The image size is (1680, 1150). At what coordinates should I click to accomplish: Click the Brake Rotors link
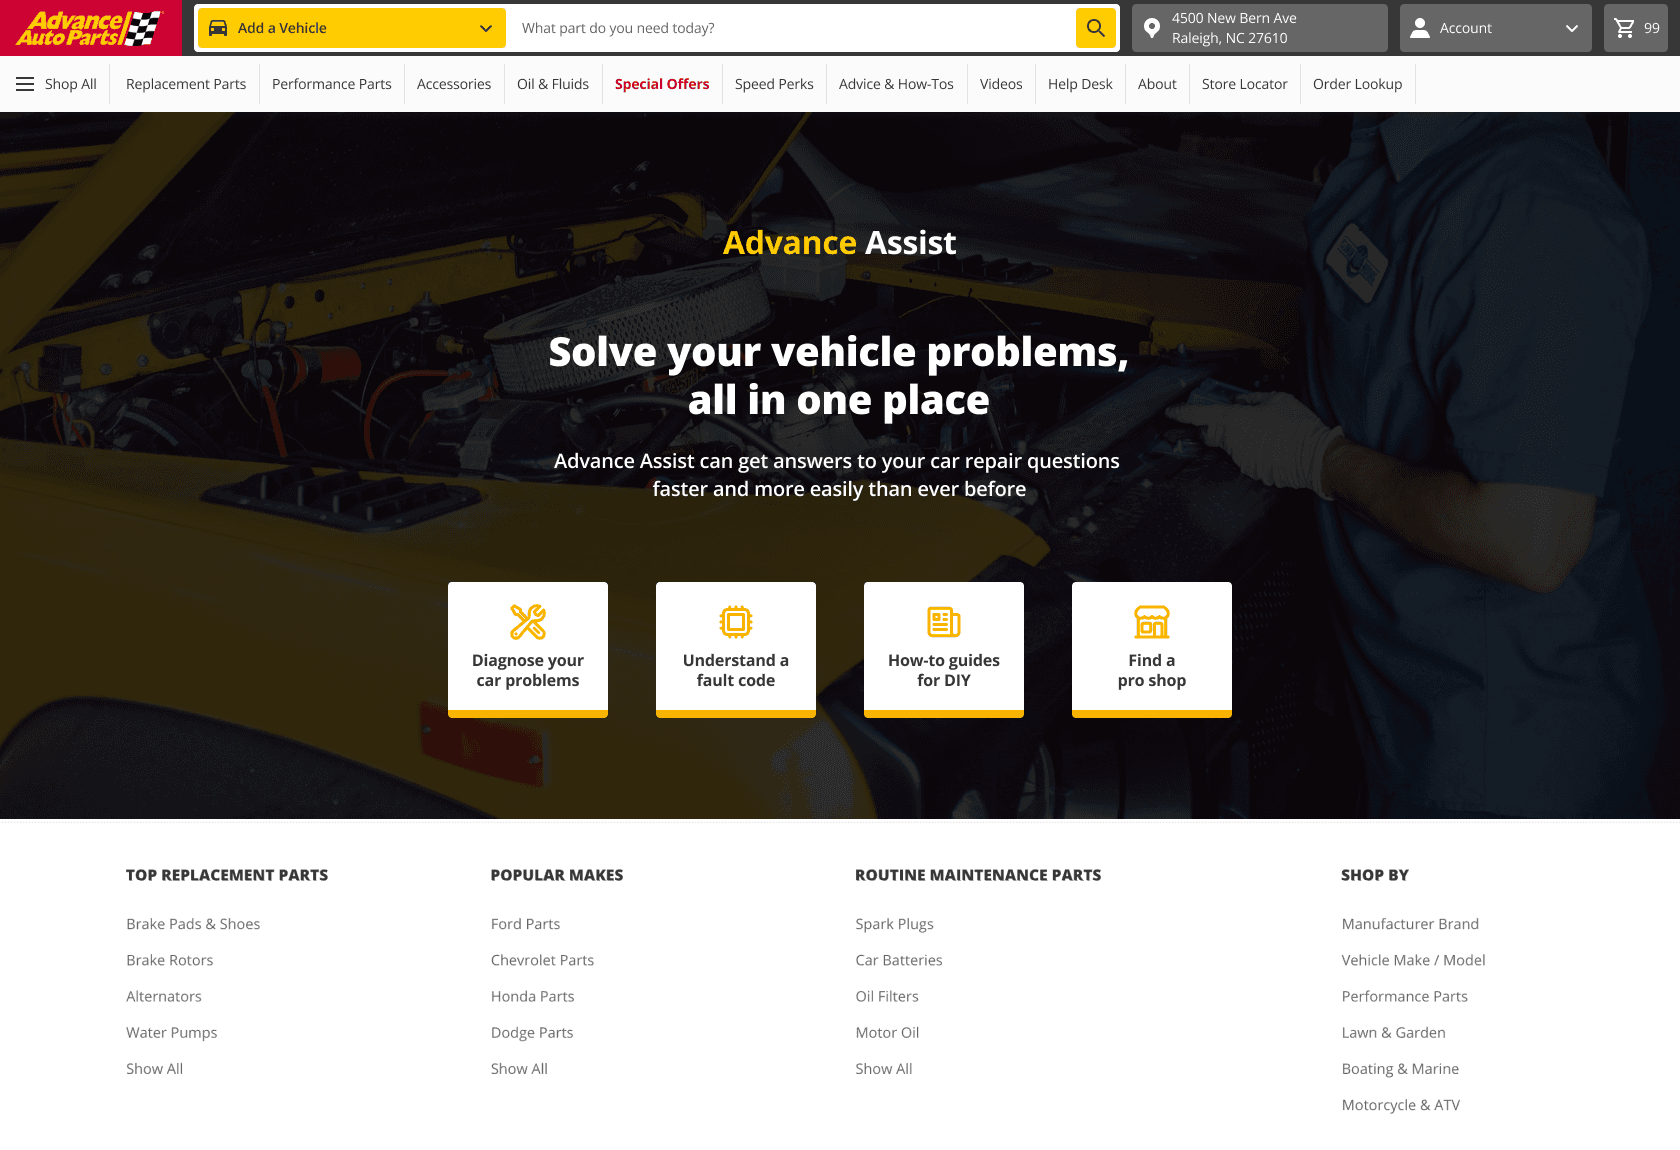coord(170,960)
